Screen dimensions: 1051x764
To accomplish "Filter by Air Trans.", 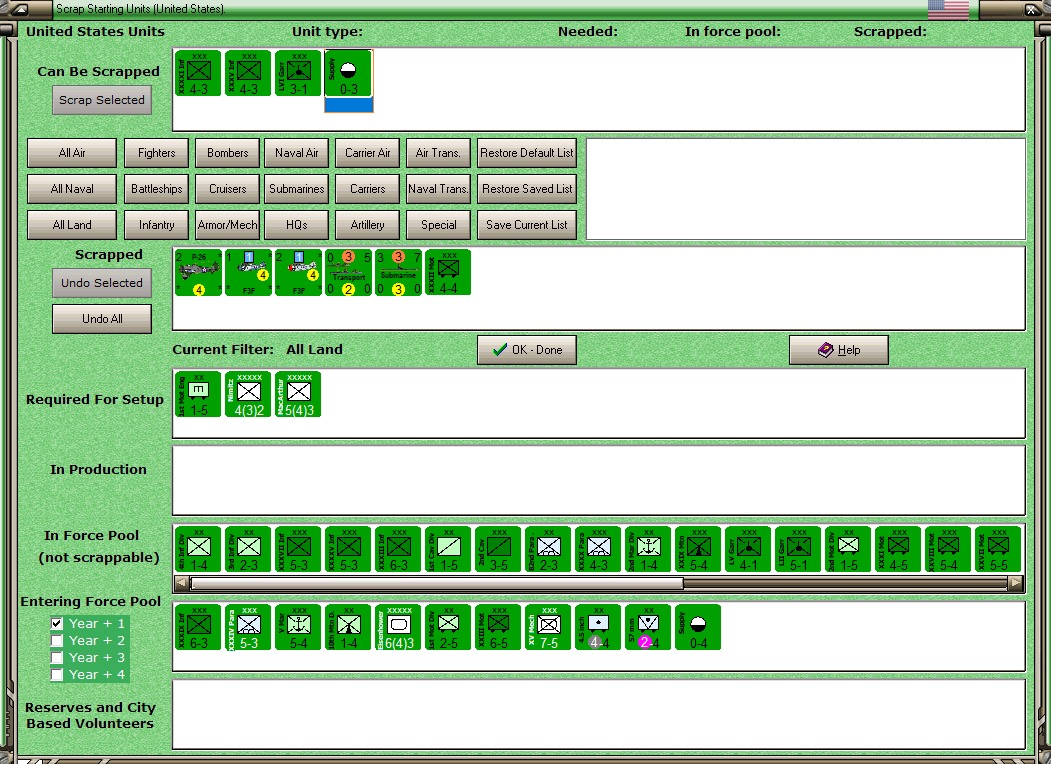I will click(438, 153).
